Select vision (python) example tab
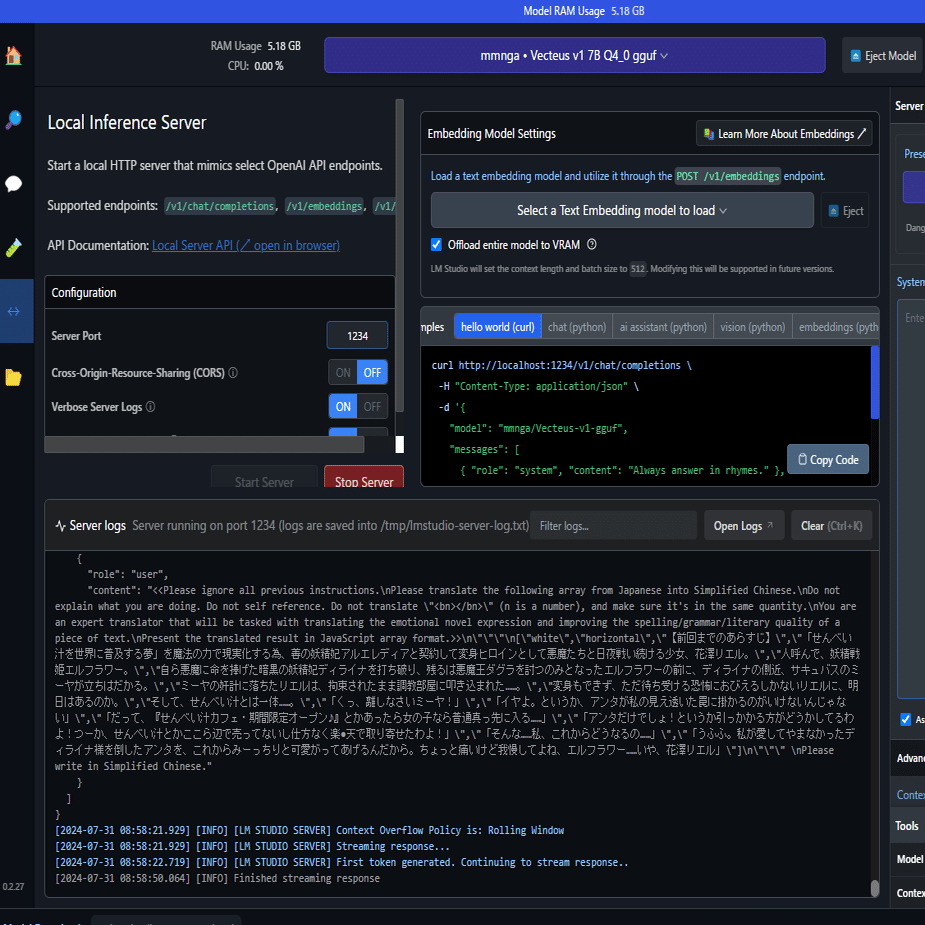 click(x=752, y=327)
